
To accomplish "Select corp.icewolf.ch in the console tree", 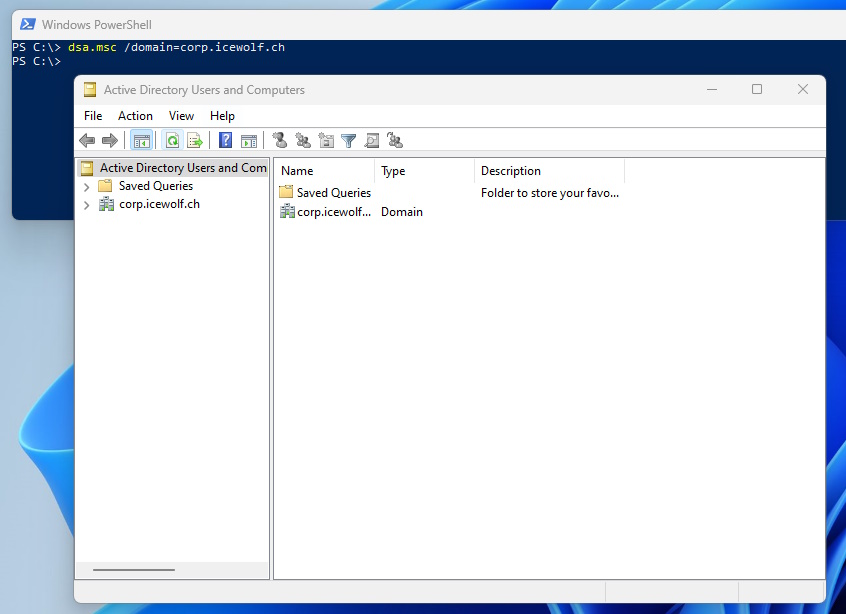I will pos(159,204).
